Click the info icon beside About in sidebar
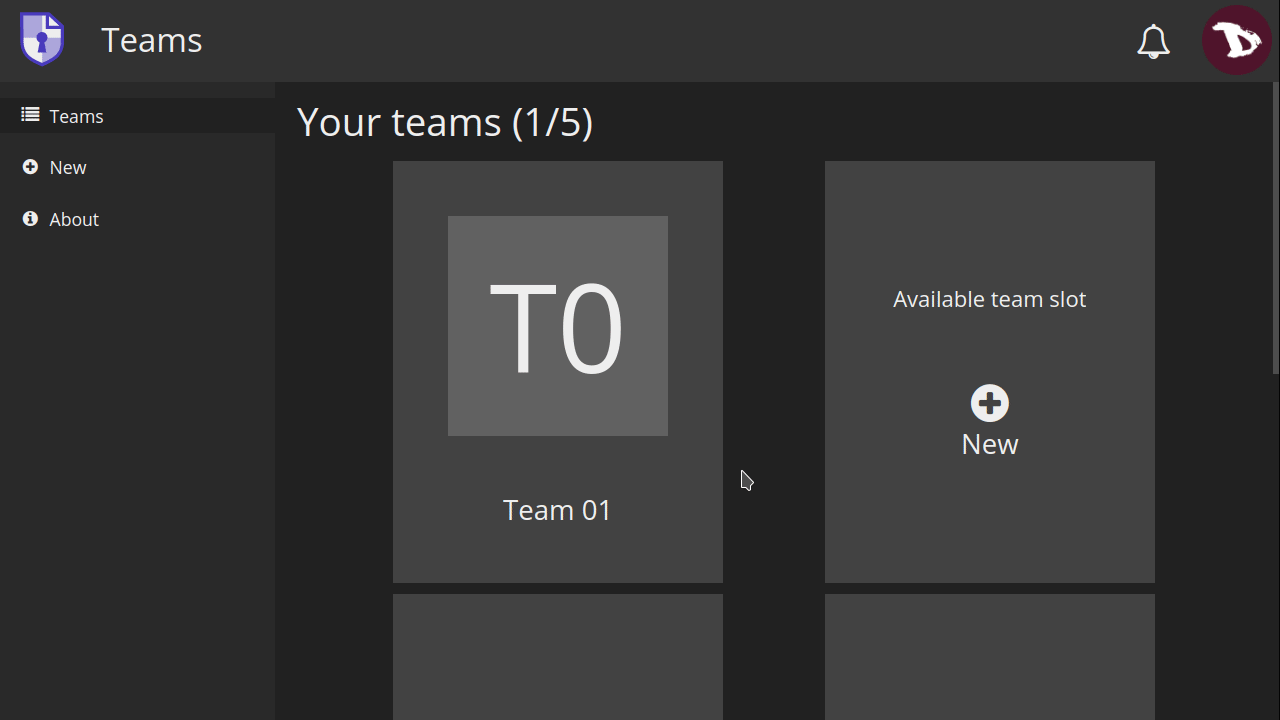The height and width of the screenshot is (720, 1280). pyautogui.click(x=30, y=219)
